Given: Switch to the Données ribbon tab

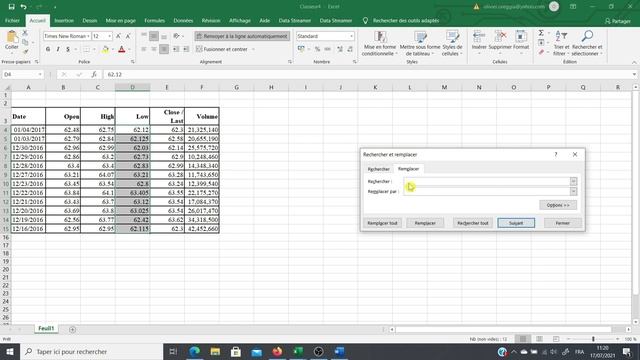Looking at the screenshot, I should click(183, 20).
